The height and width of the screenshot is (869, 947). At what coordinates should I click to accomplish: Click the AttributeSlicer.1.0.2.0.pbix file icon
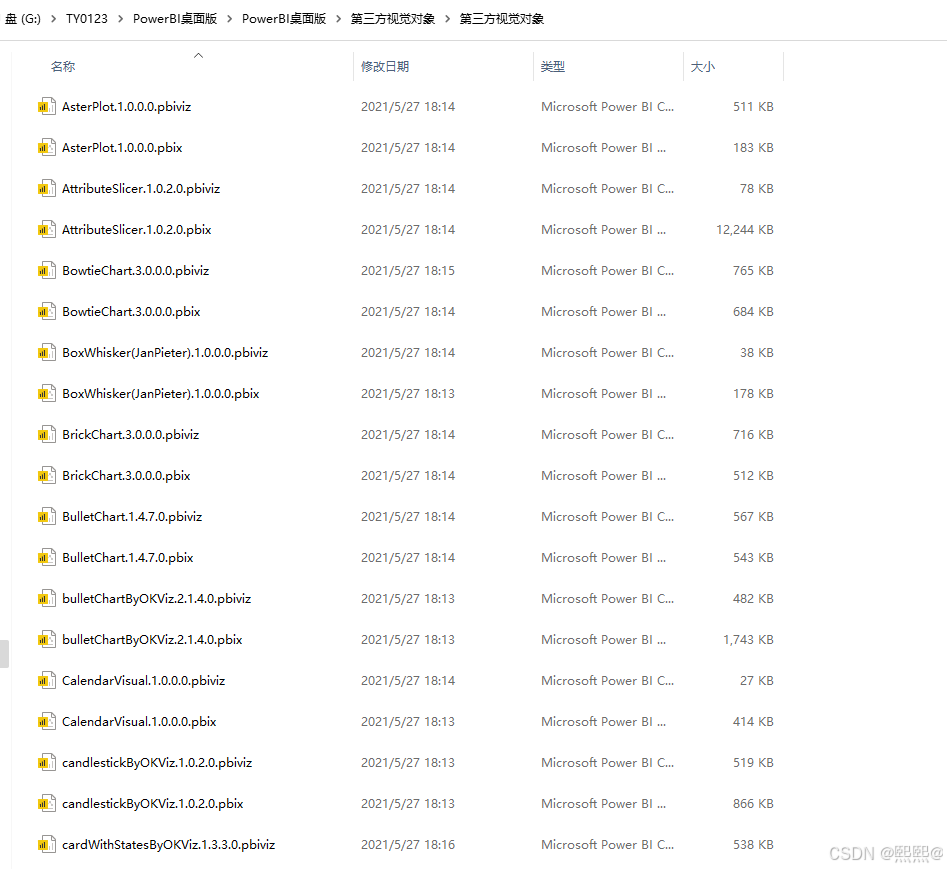coord(47,230)
